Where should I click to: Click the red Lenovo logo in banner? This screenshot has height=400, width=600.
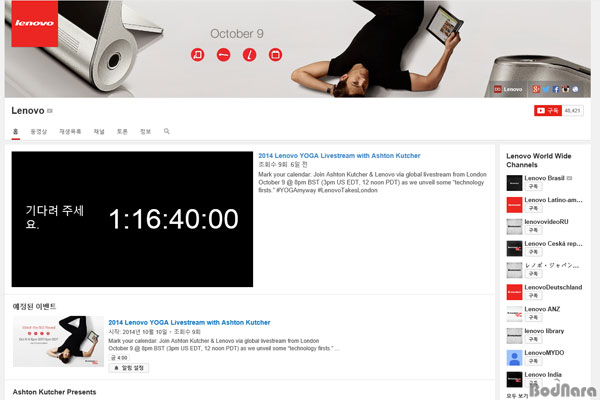click(x=35, y=23)
